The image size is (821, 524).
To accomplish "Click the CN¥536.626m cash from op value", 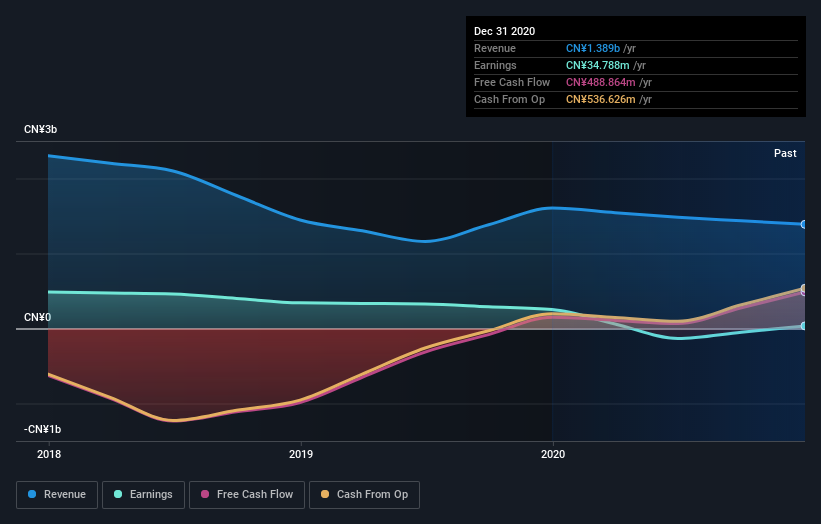I will [x=601, y=99].
